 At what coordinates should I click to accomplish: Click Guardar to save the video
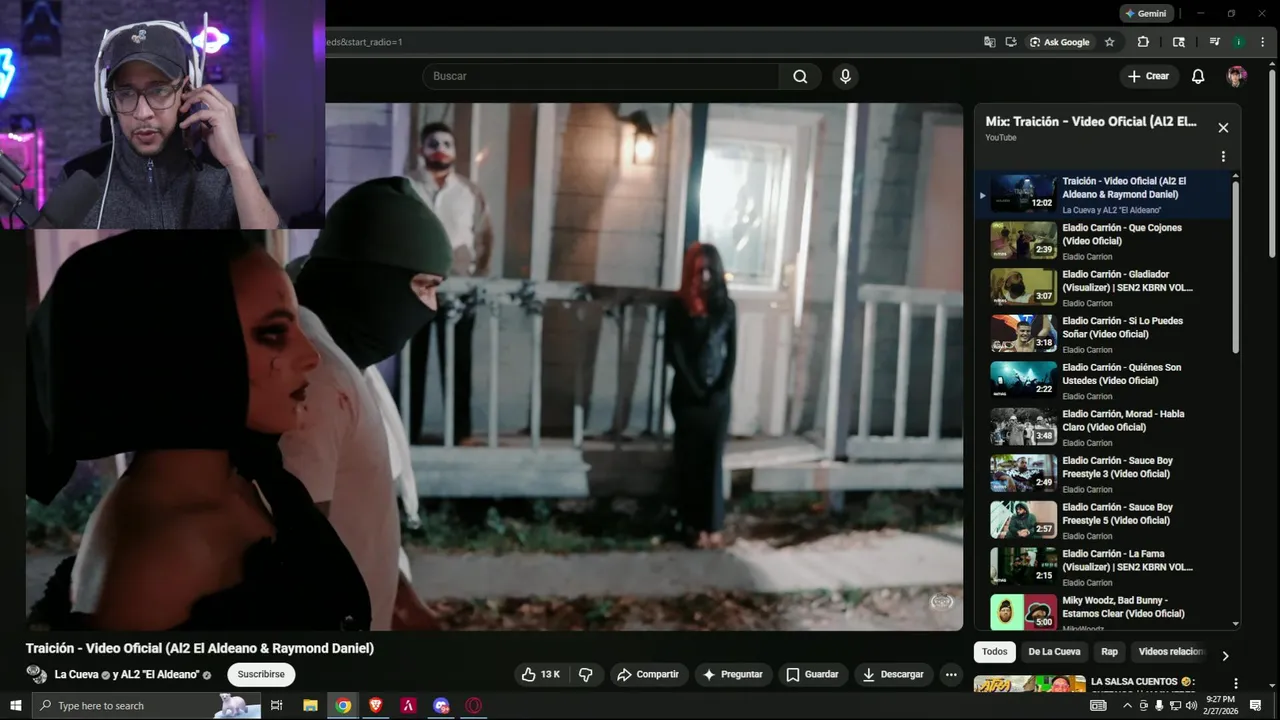click(812, 674)
